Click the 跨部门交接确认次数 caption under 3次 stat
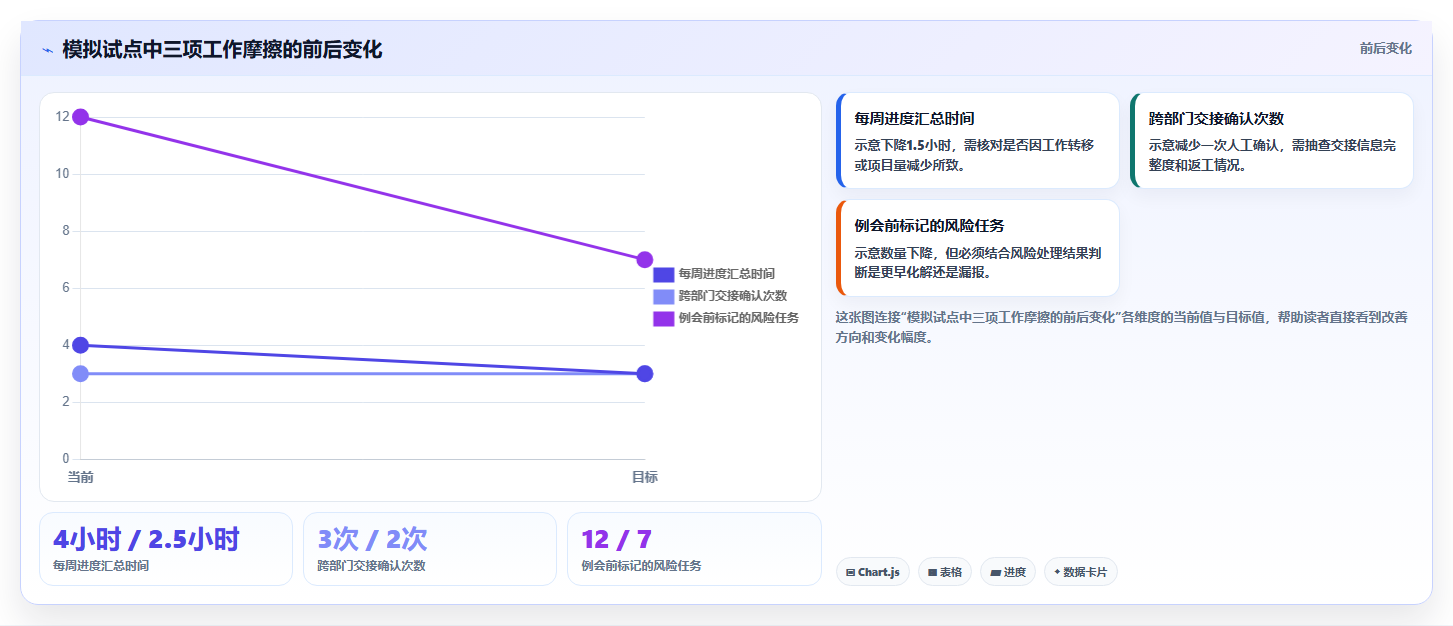Viewport: 1453px width, 626px height. click(x=371, y=566)
